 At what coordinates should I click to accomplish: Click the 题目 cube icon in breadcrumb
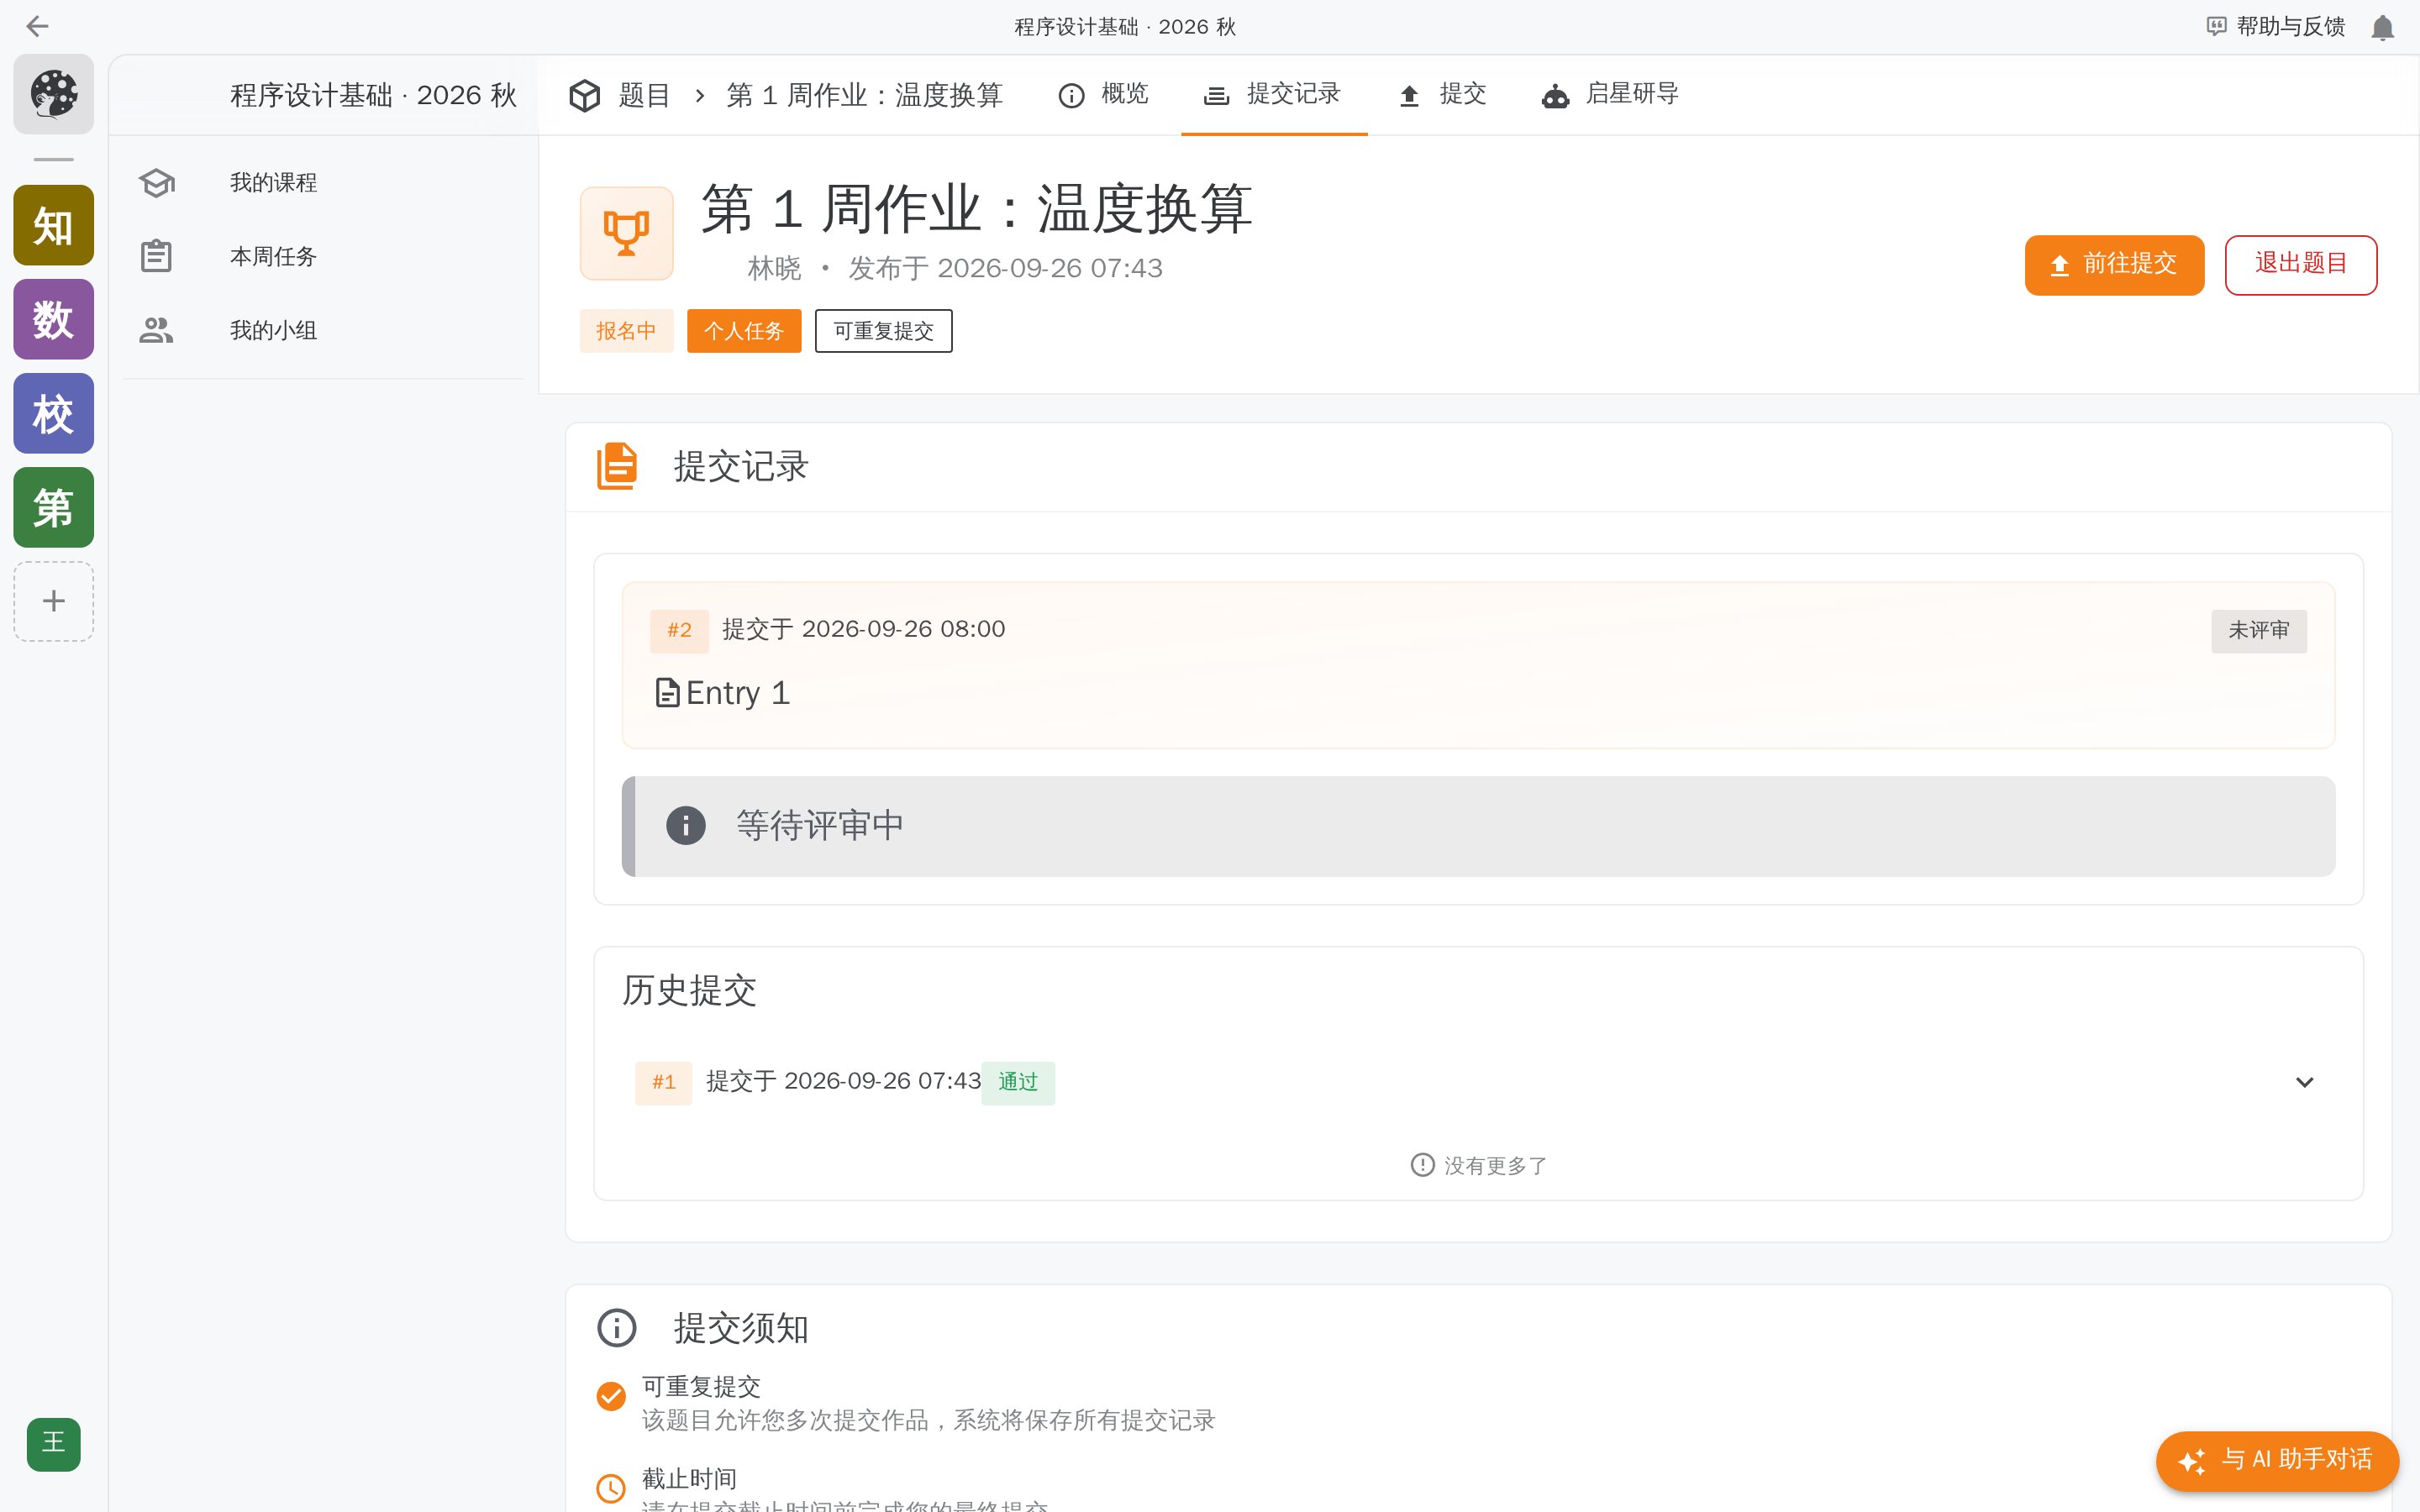pos(584,95)
